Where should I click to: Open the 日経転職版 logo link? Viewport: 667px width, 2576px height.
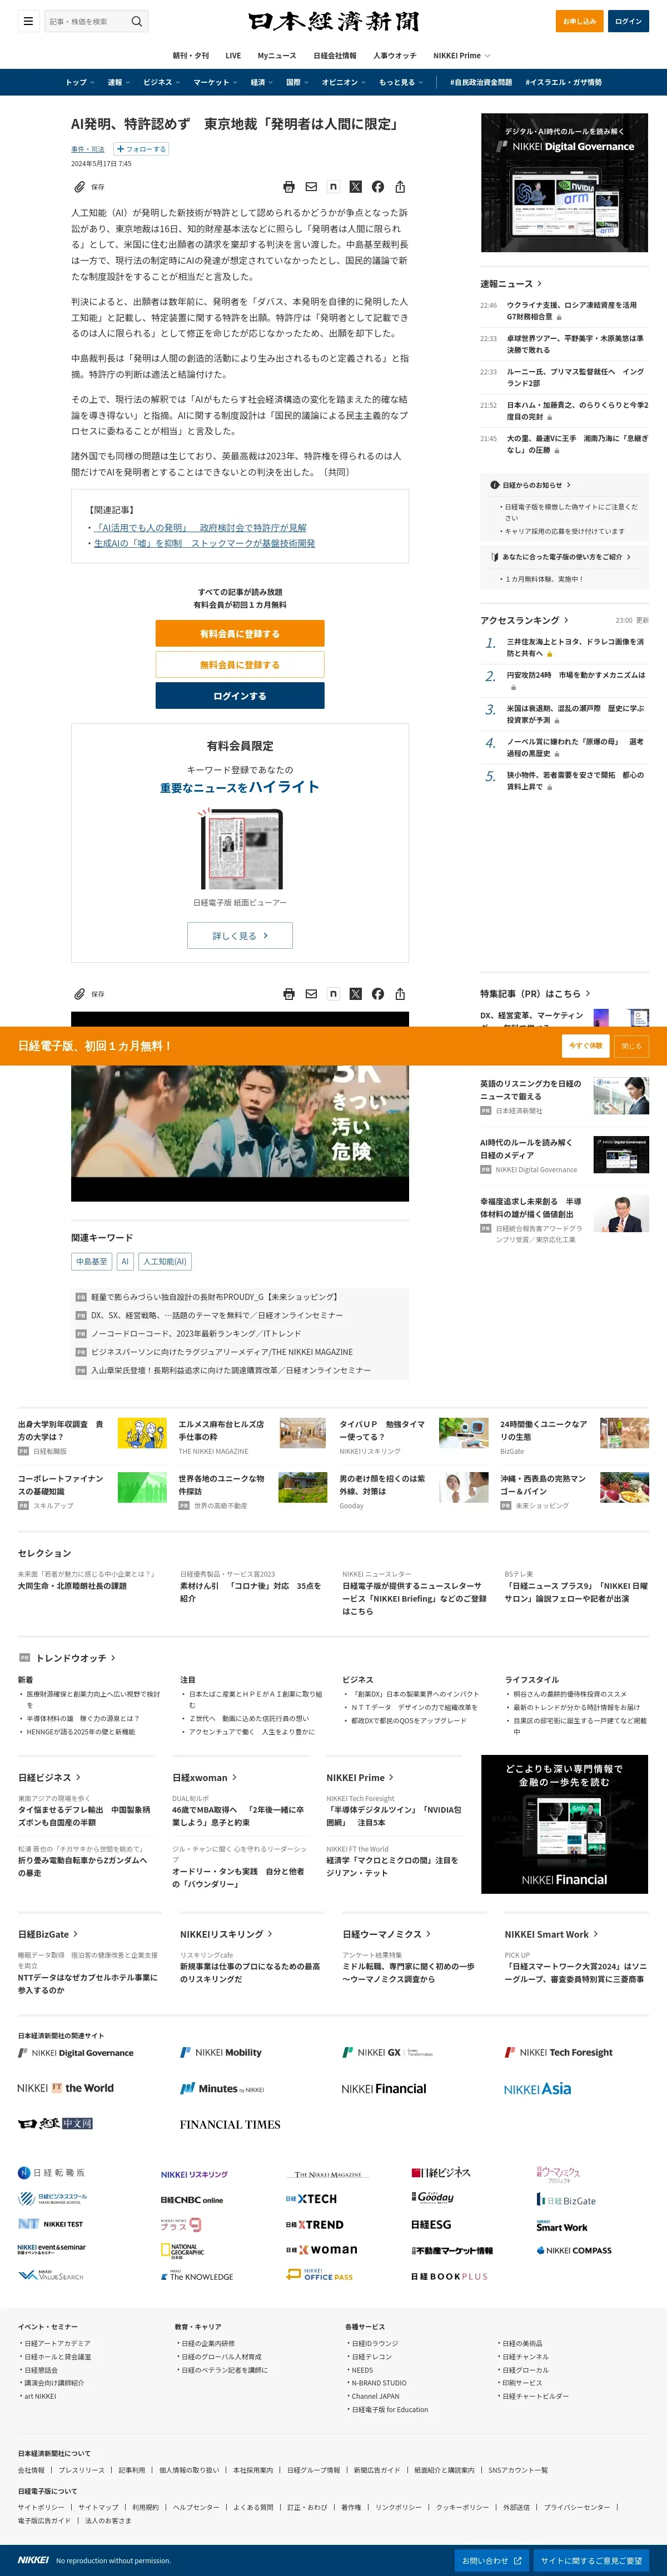[52, 2173]
